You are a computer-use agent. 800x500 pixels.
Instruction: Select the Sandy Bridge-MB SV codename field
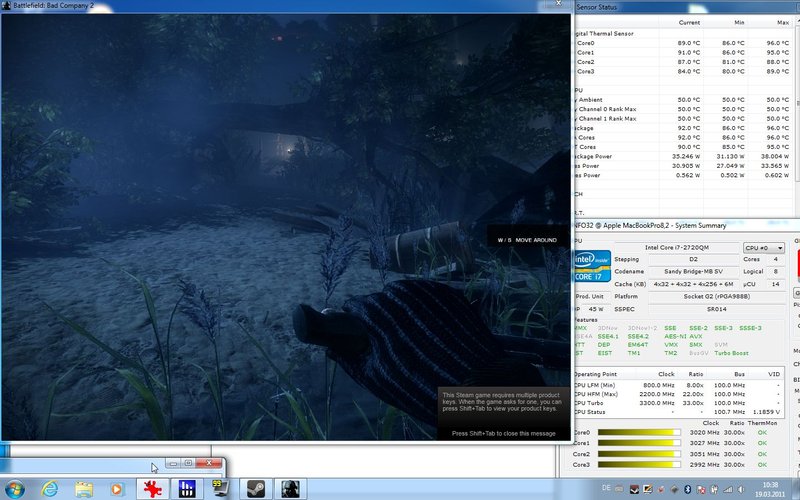point(693,272)
